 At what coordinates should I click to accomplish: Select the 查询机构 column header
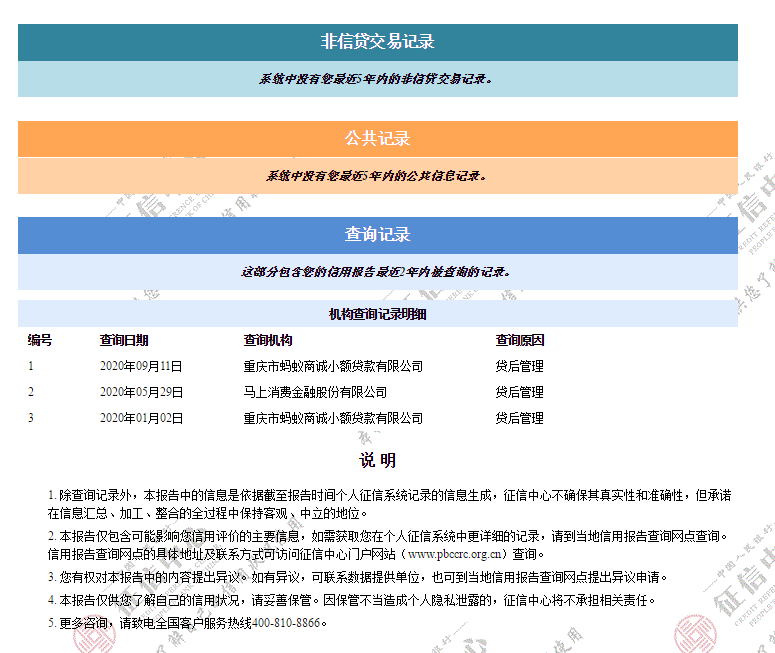(268, 340)
